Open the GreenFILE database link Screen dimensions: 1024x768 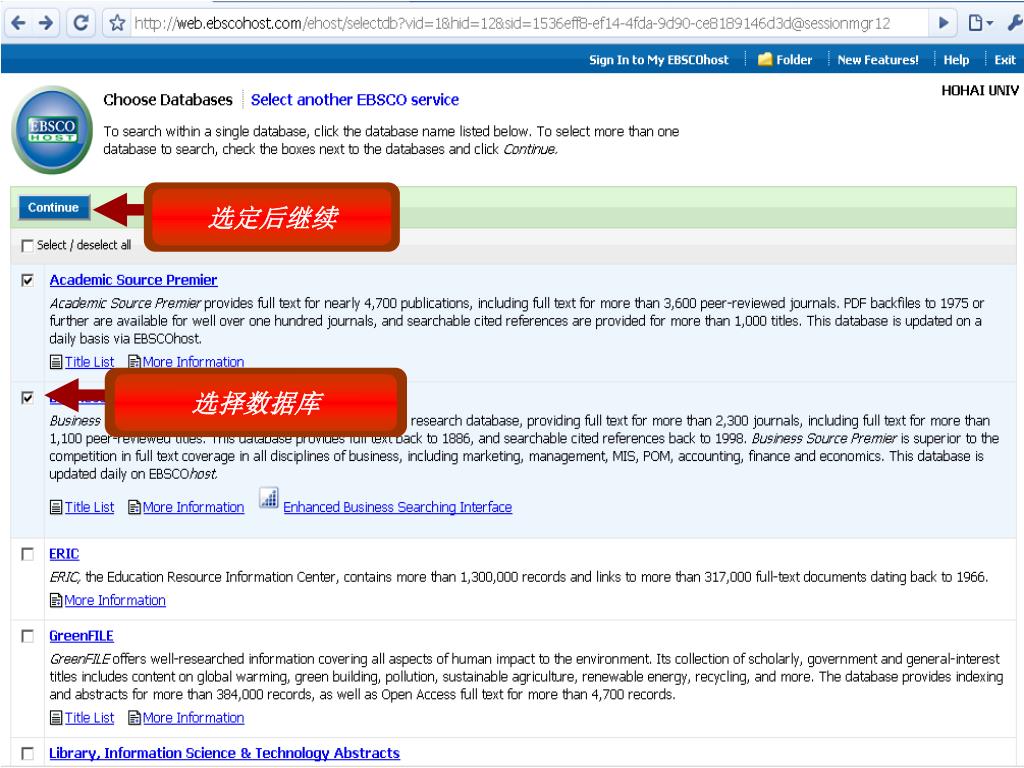point(81,636)
